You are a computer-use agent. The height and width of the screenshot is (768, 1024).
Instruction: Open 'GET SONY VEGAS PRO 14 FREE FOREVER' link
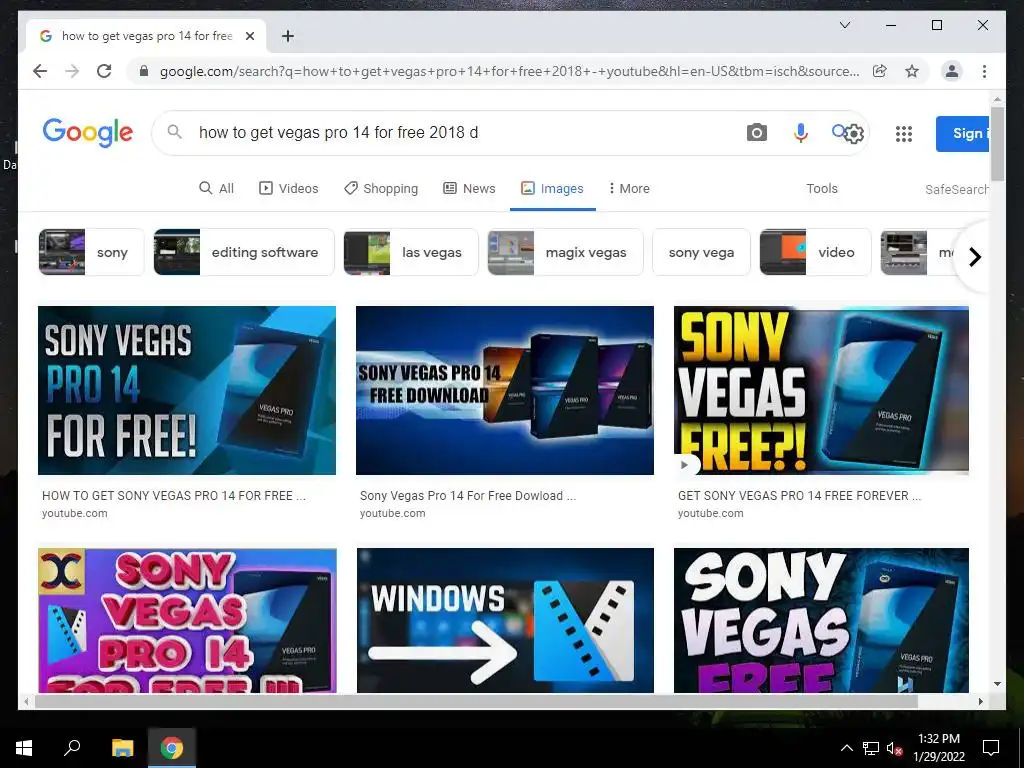pyautogui.click(x=799, y=496)
